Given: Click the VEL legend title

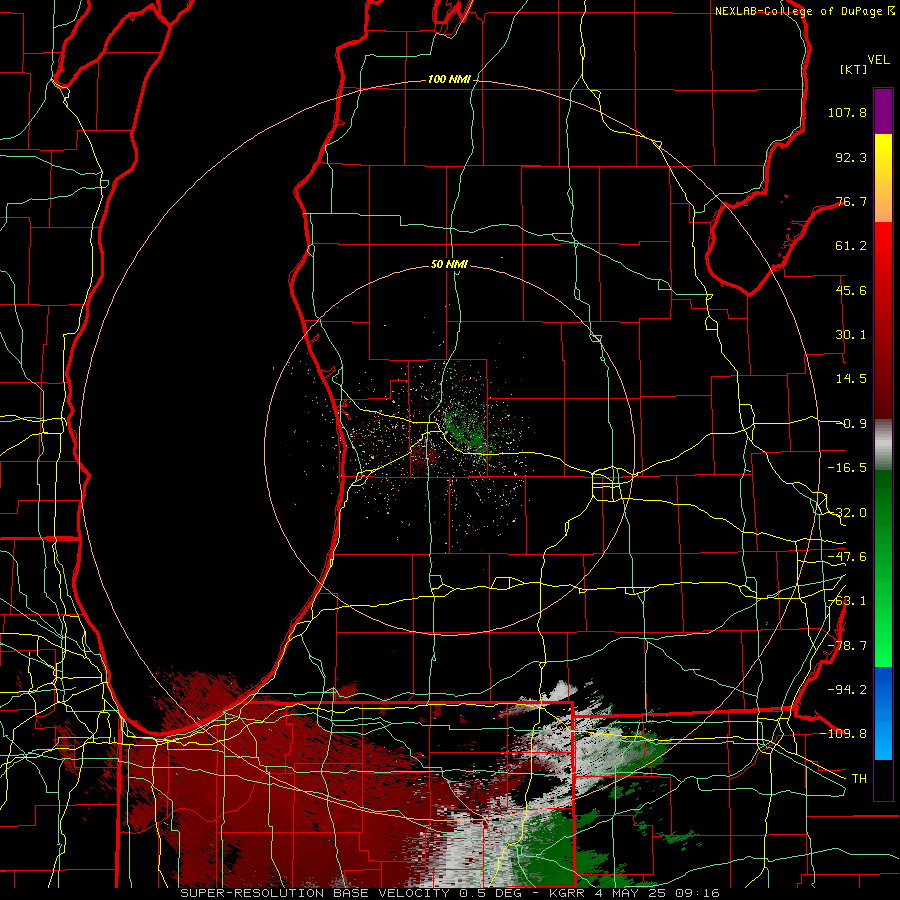Looking at the screenshot, I should tap(878, 60).
